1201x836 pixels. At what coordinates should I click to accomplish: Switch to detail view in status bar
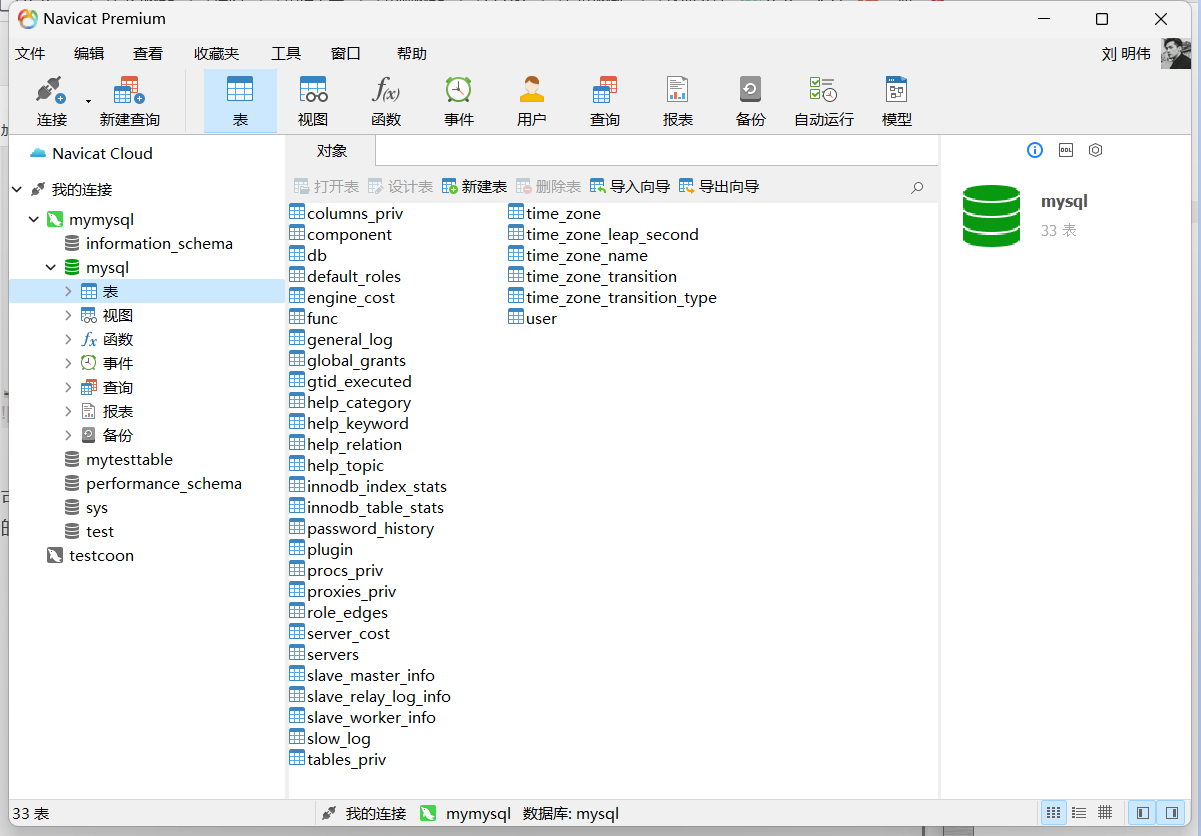click(1079, 813)
